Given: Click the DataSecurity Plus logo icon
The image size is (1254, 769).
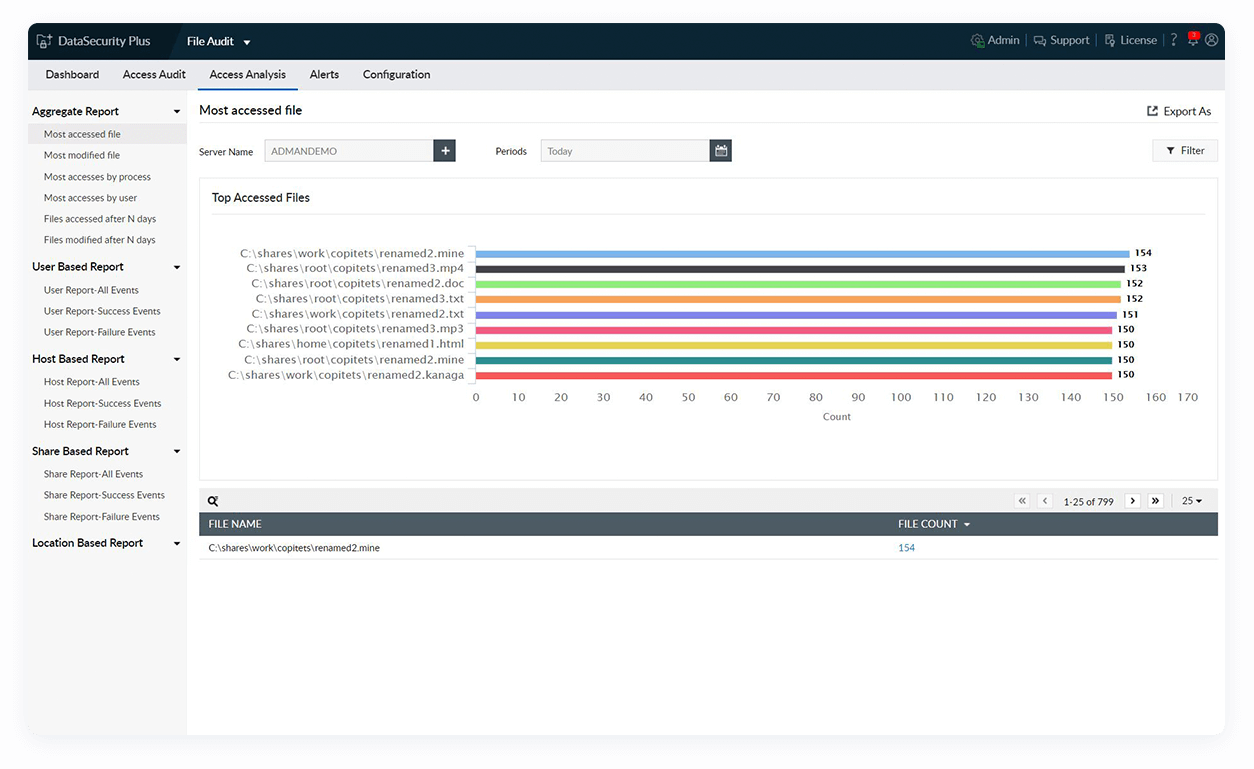Looking at the screenshot, I should tap(44, 41).
